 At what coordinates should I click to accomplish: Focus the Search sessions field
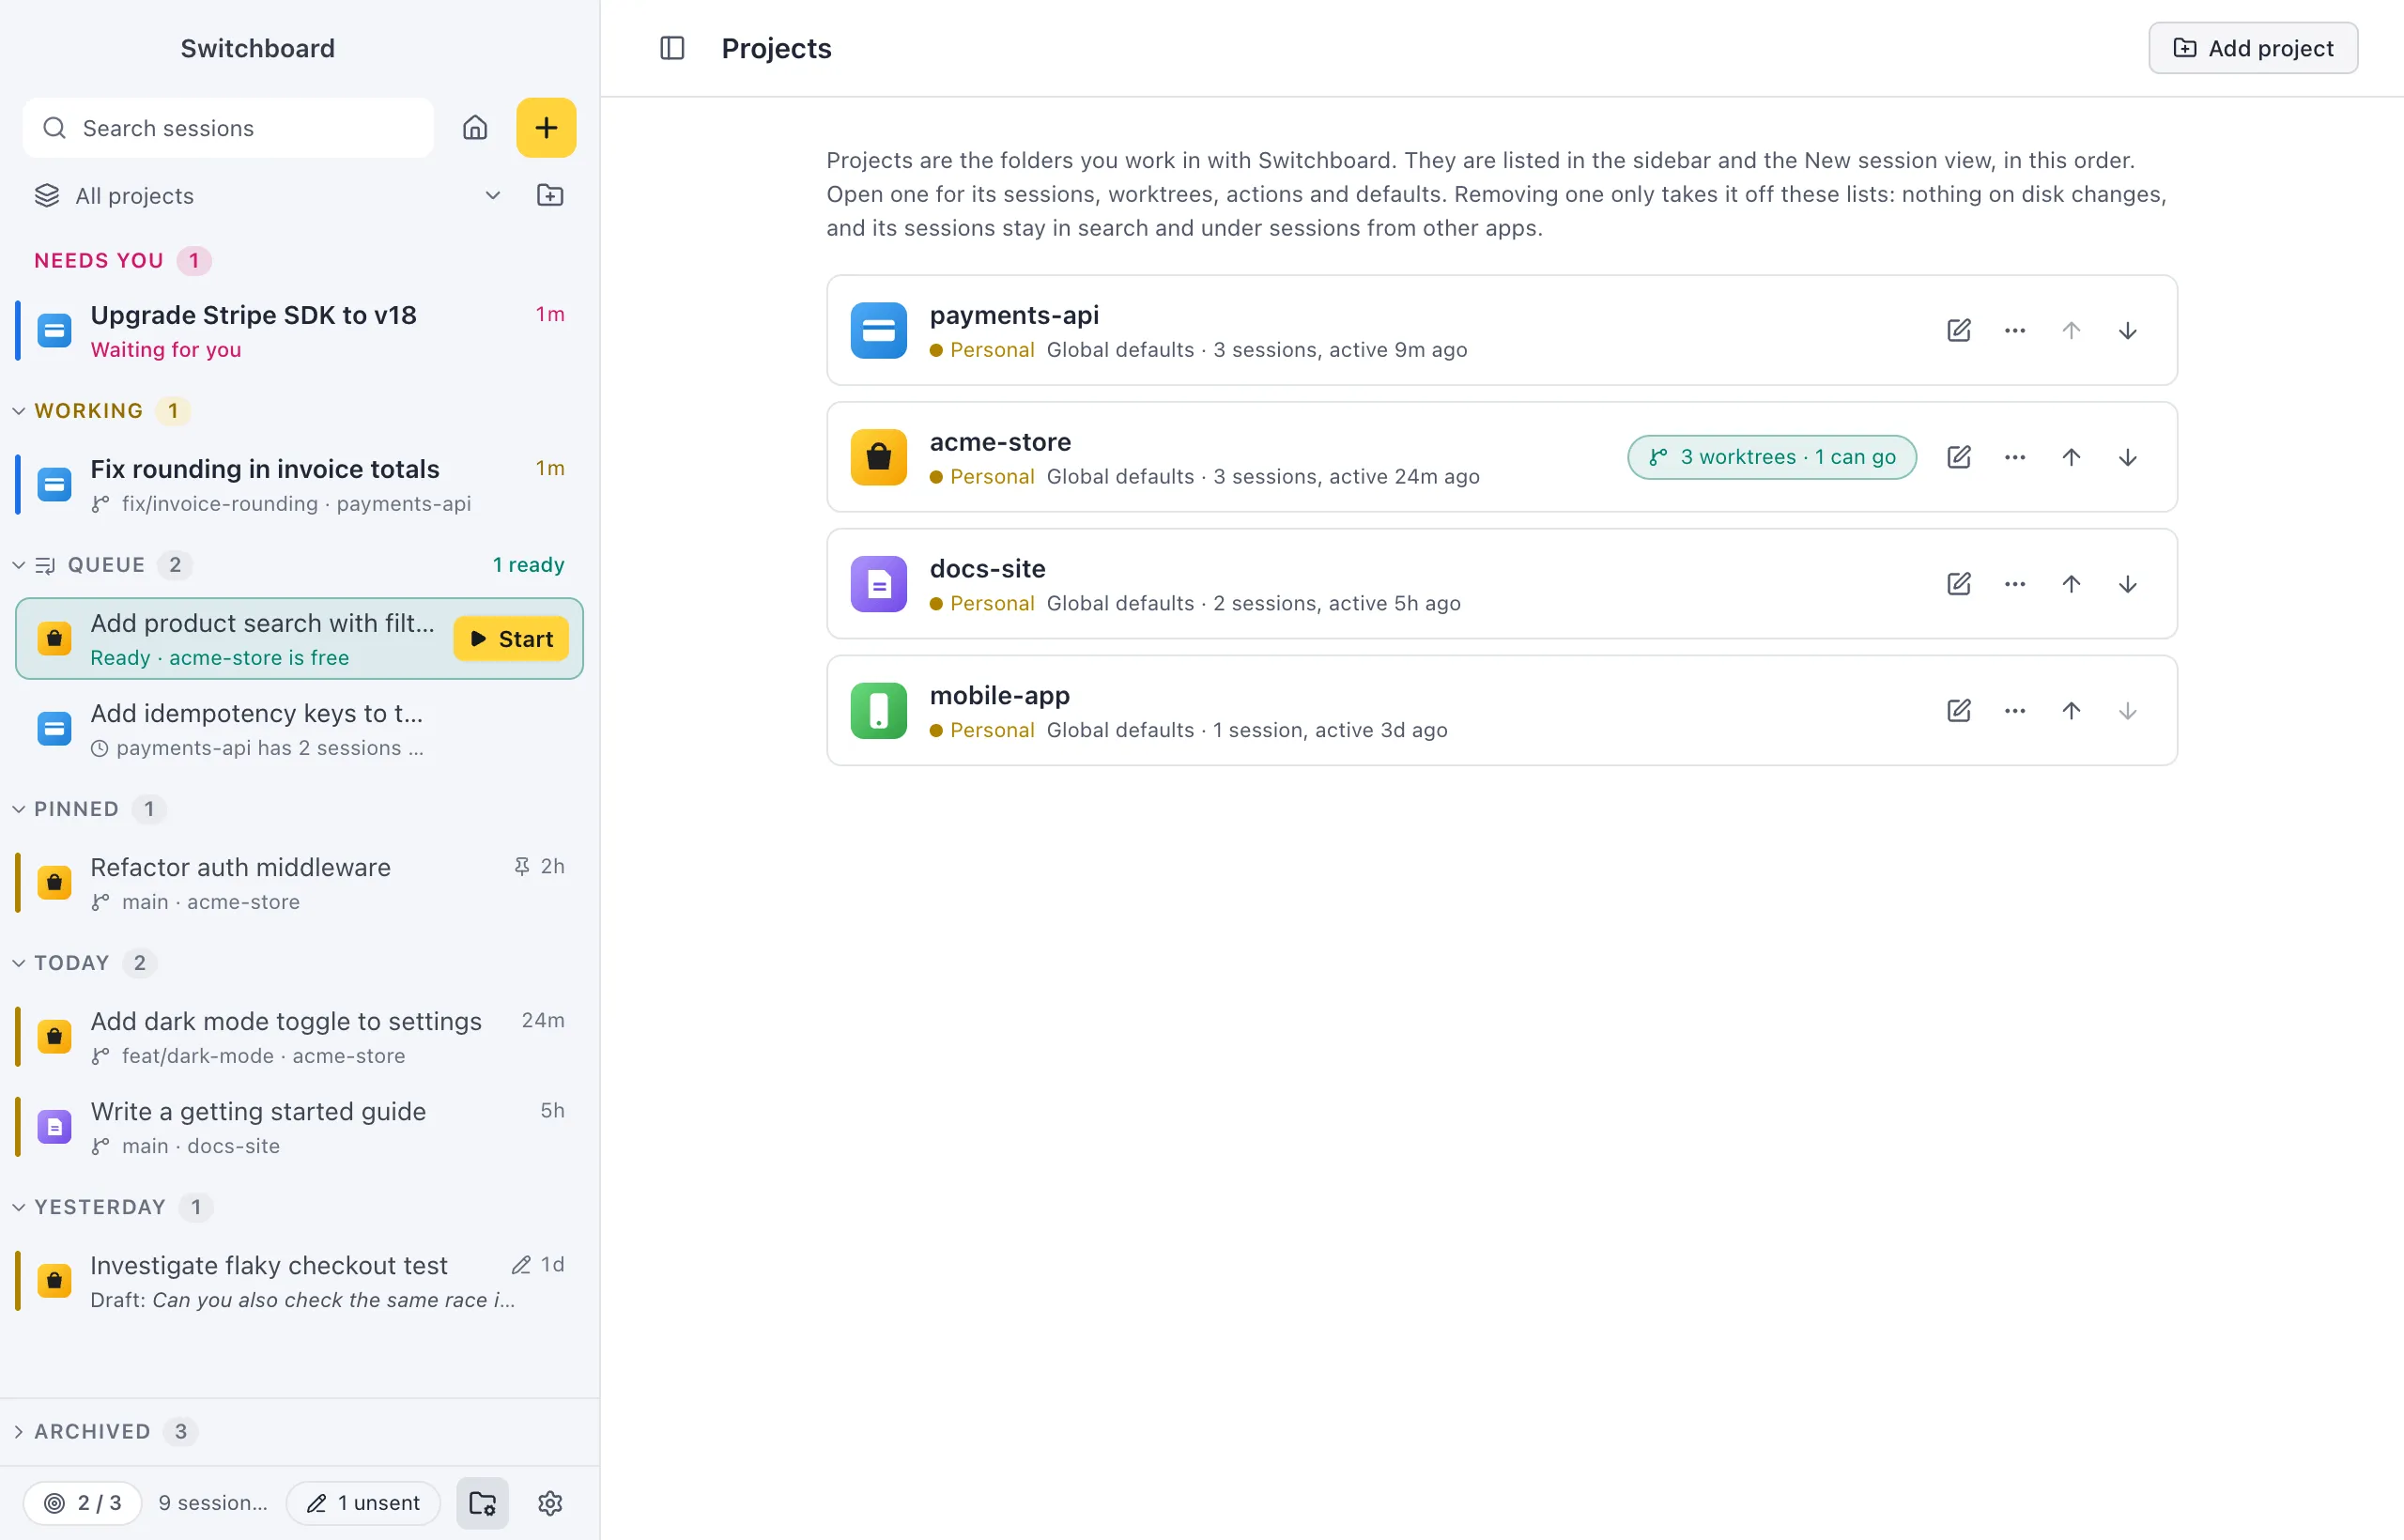pos(228,128)
